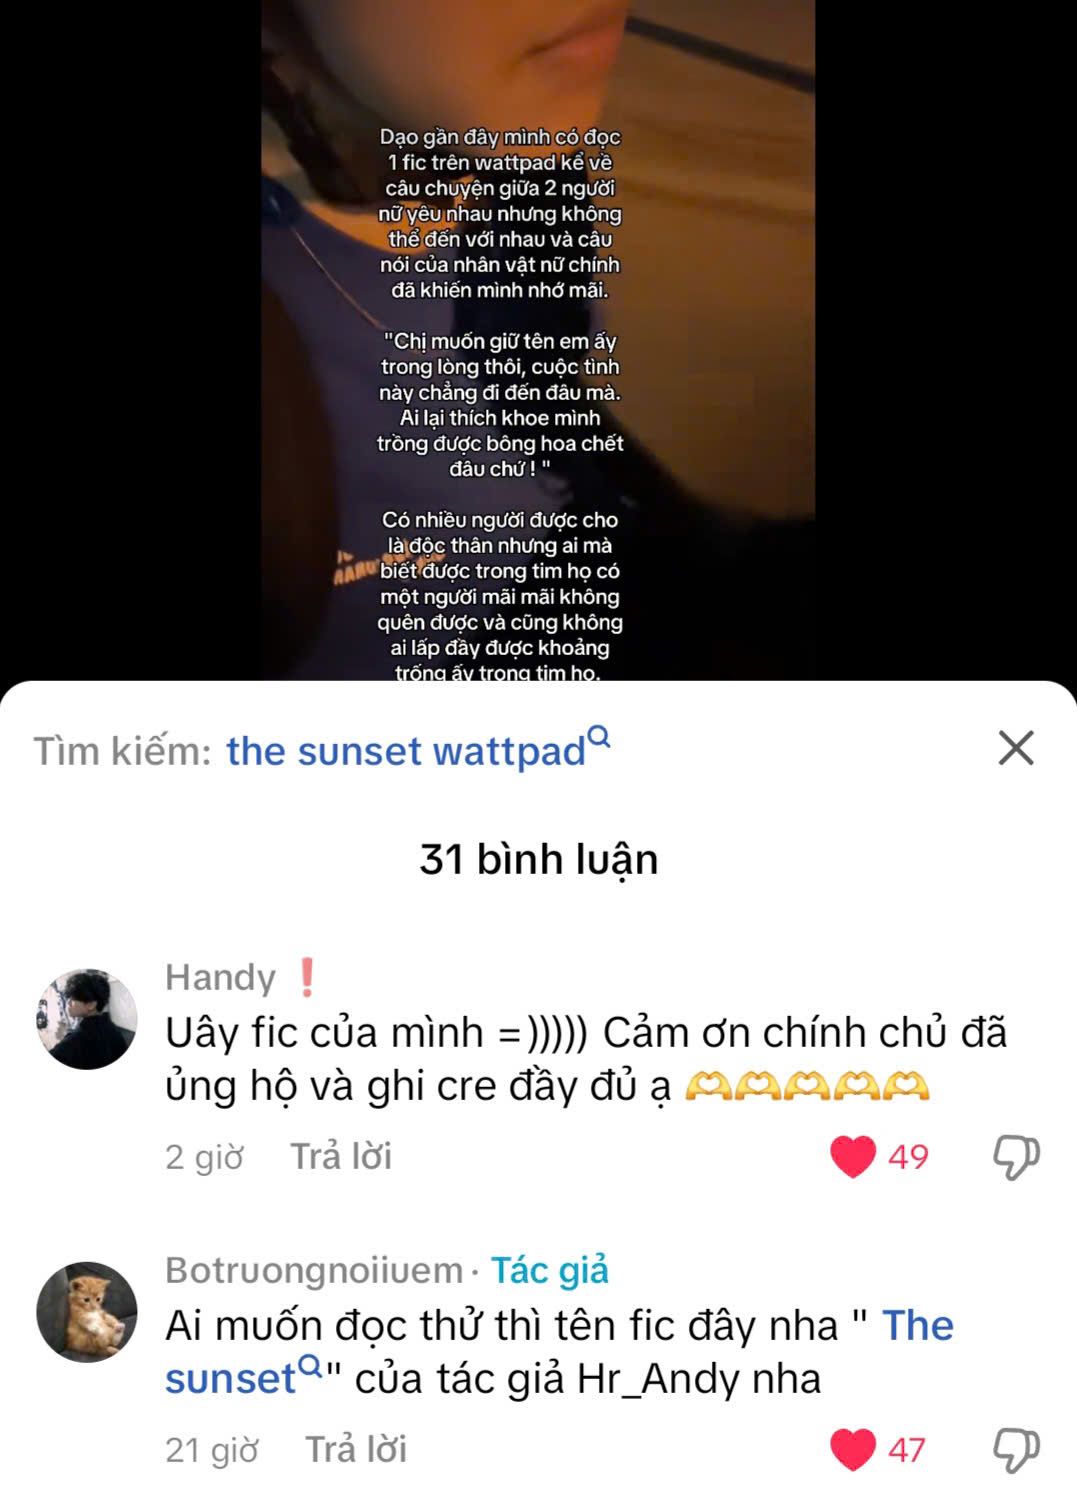The width and height of the screenshot is (1077, 1493).
Task: Dislike Handy's comment using the thumbs-down icon
Action: pos(1016,1157)
